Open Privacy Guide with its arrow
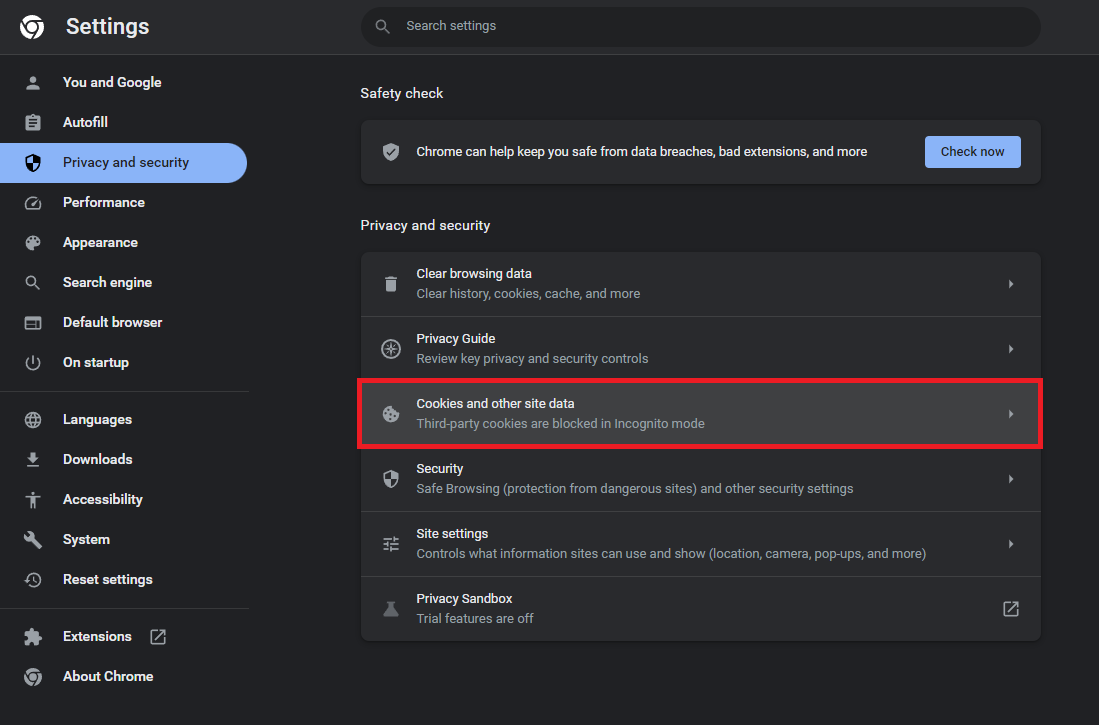1099x725 pixels. point(1010,348)
